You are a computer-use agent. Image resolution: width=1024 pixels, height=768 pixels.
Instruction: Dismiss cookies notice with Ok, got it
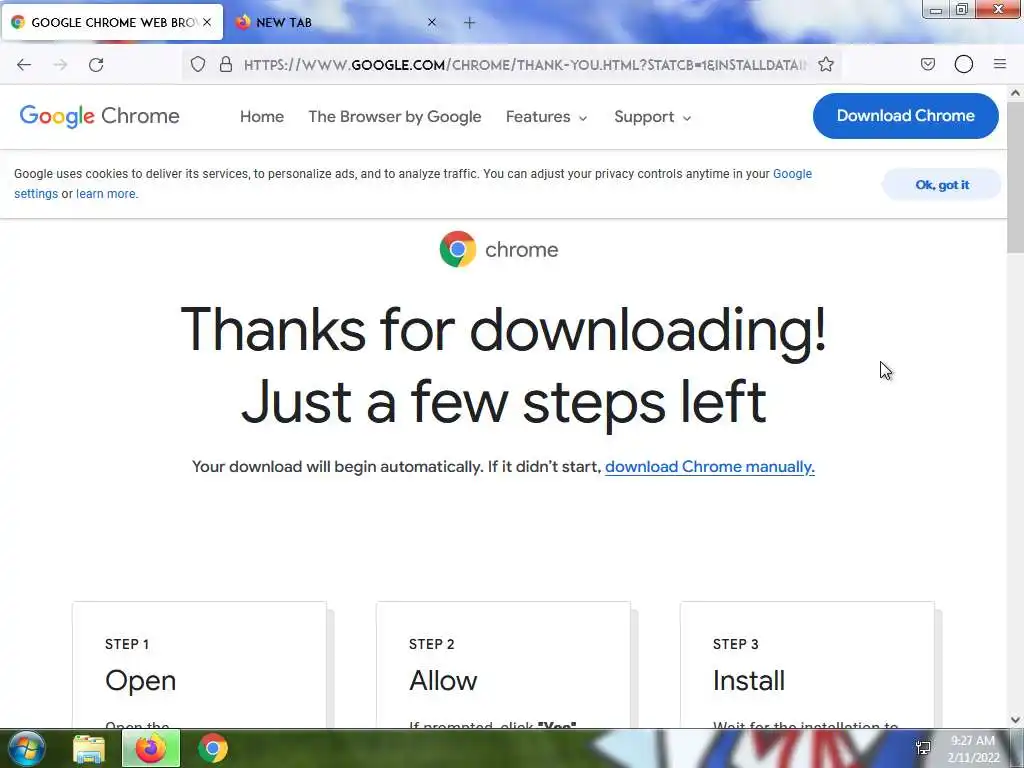point(942,185)
